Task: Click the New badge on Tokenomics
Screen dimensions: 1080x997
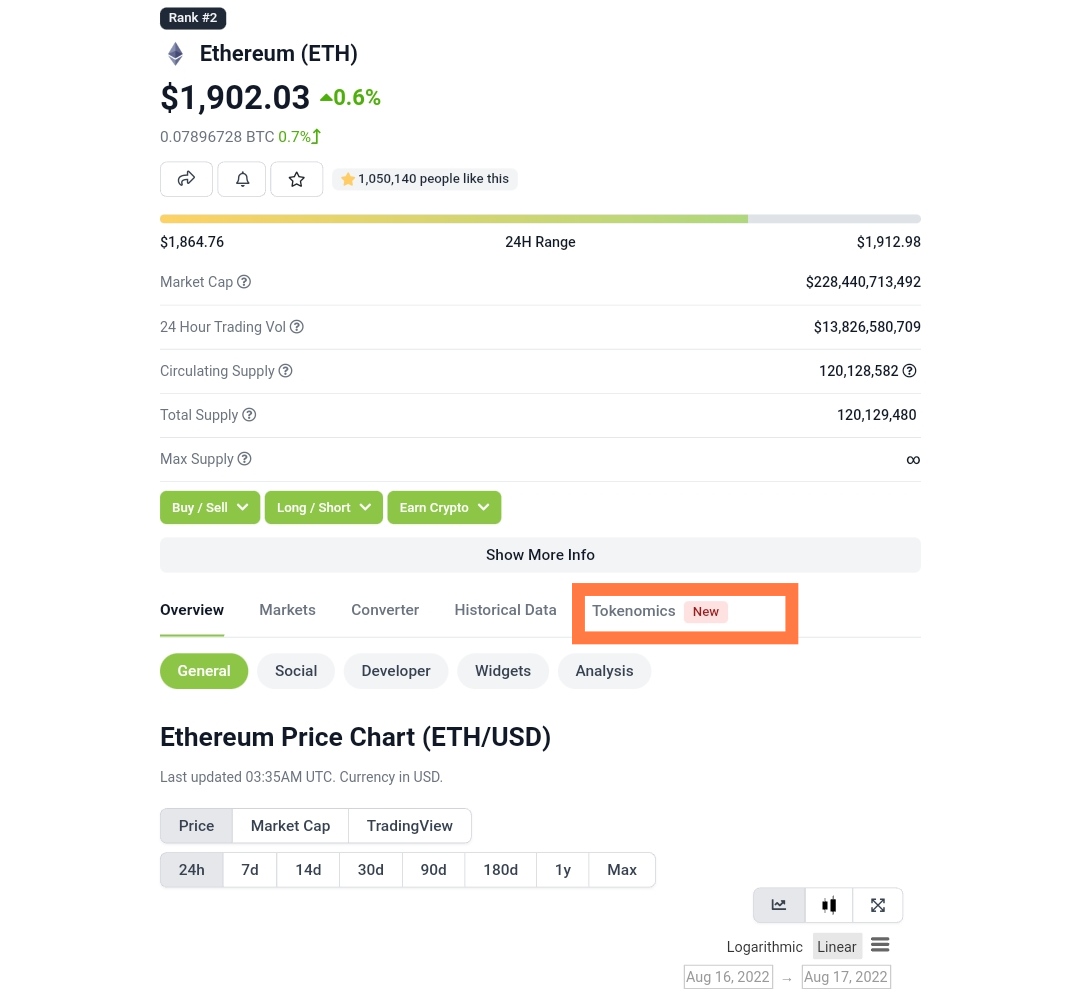Action: 705,612
